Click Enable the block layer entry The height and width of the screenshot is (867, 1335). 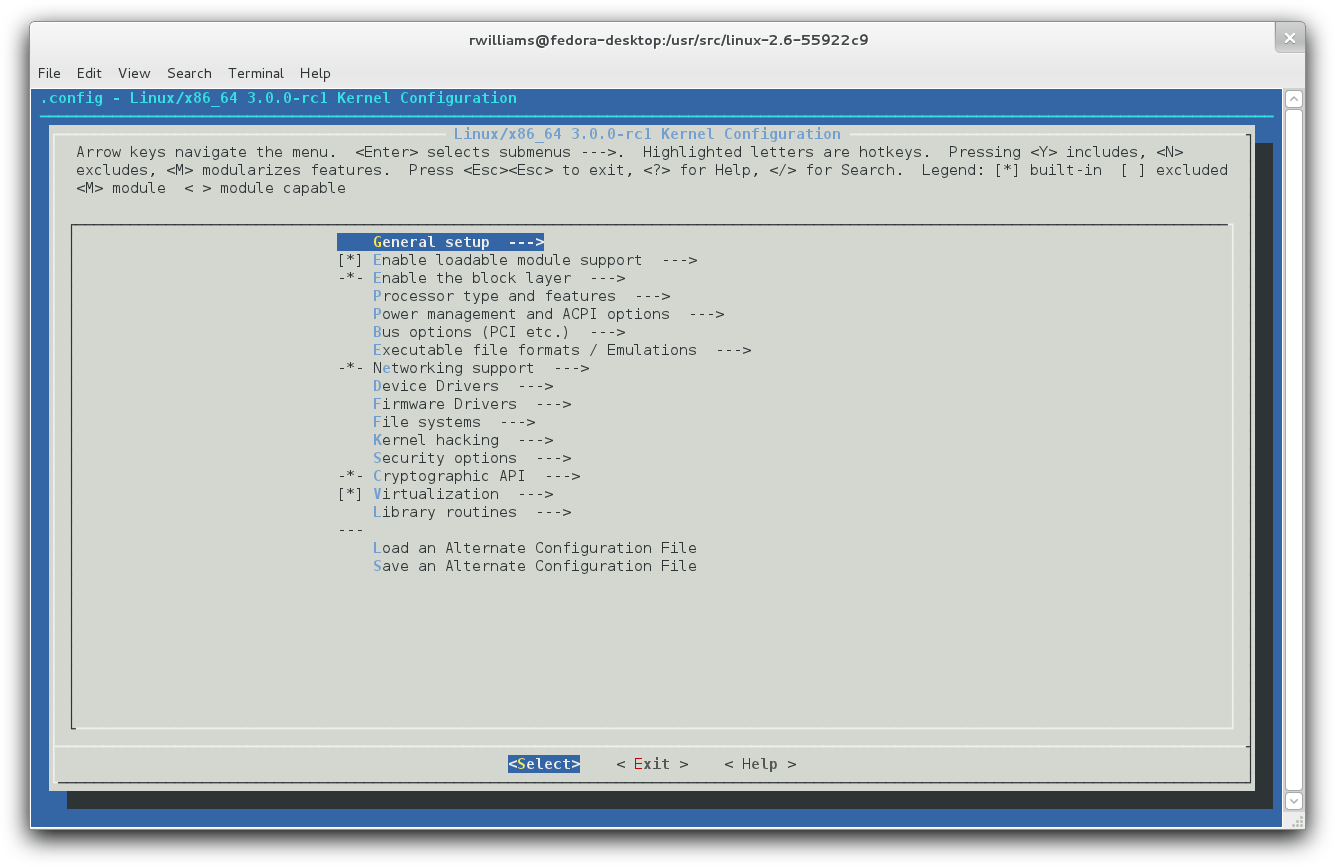coord(499,278)
